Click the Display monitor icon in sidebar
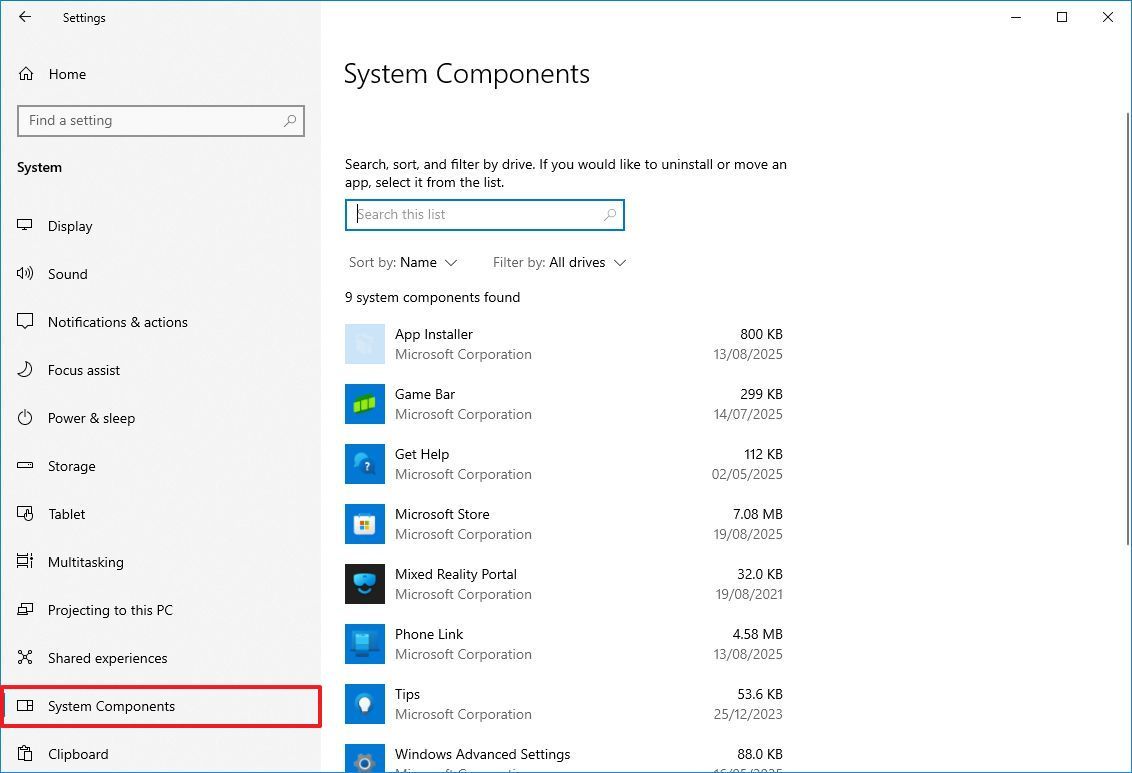Viewport: 1132px width, 773px height. (24, 226)
